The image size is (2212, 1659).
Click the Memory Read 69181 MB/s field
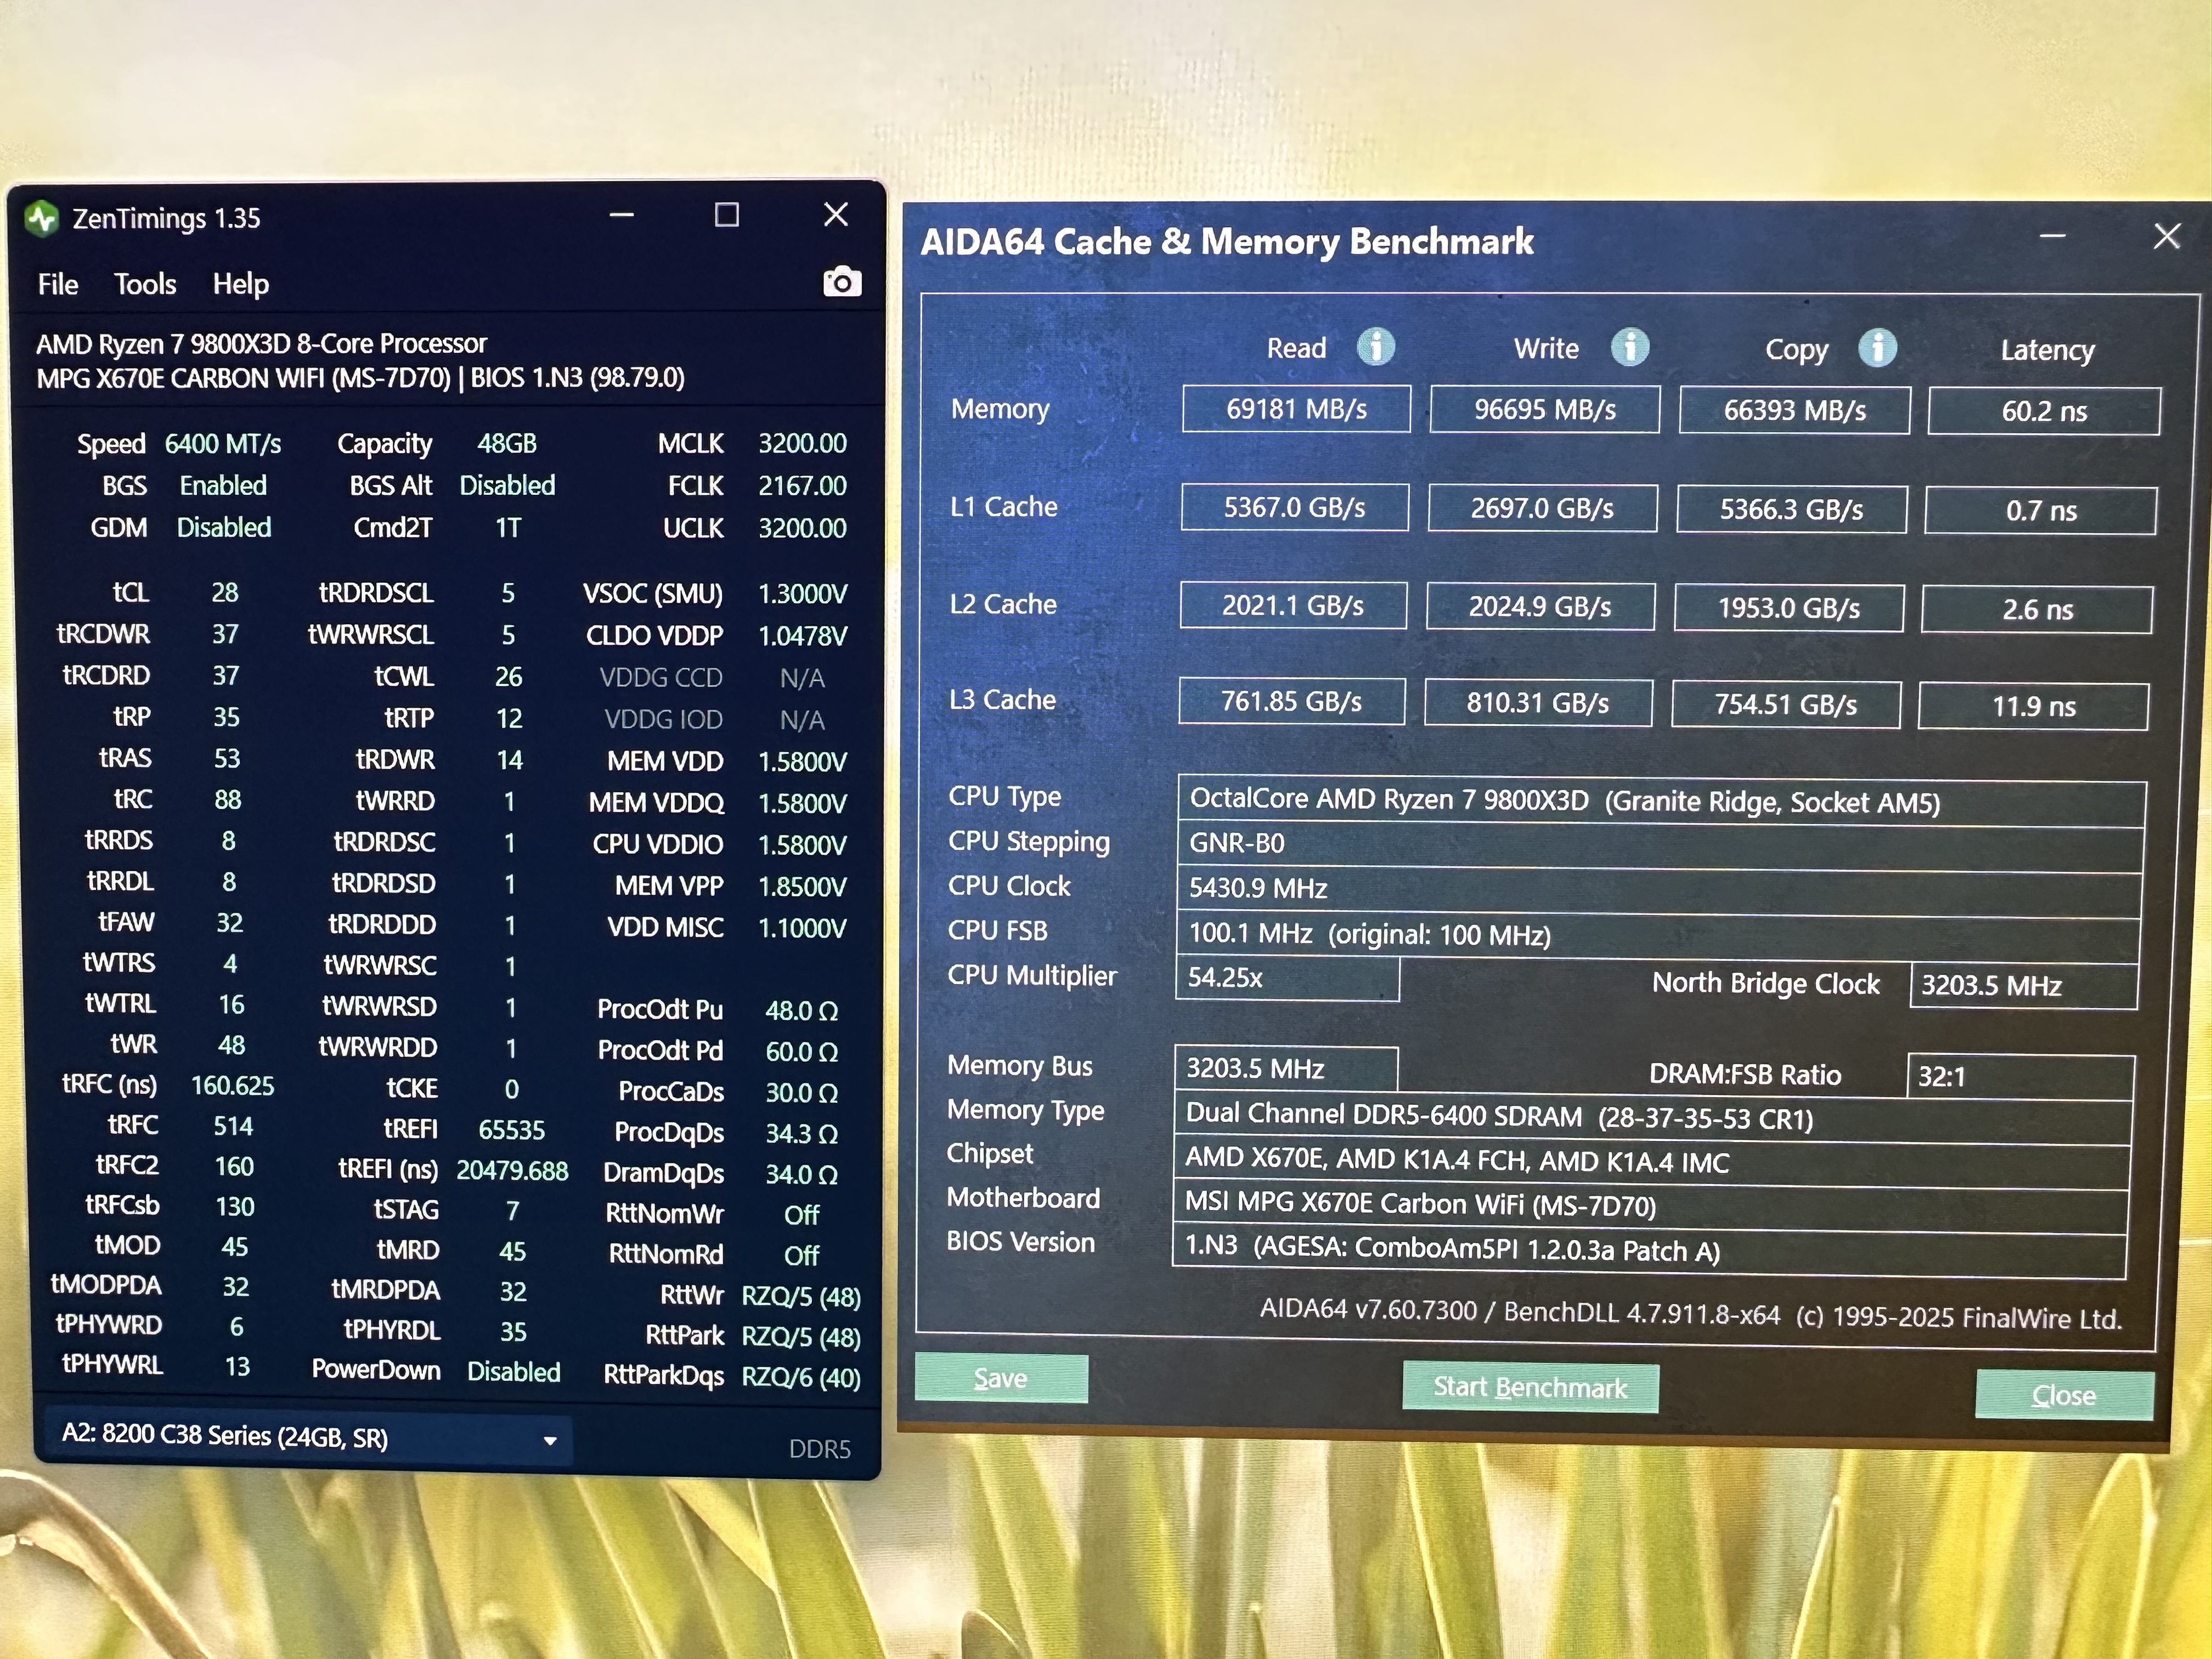[1296, 409]
